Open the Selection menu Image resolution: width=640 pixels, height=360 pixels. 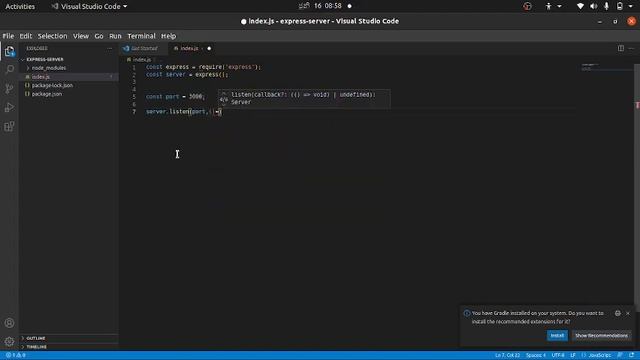(x=52, y=36)
